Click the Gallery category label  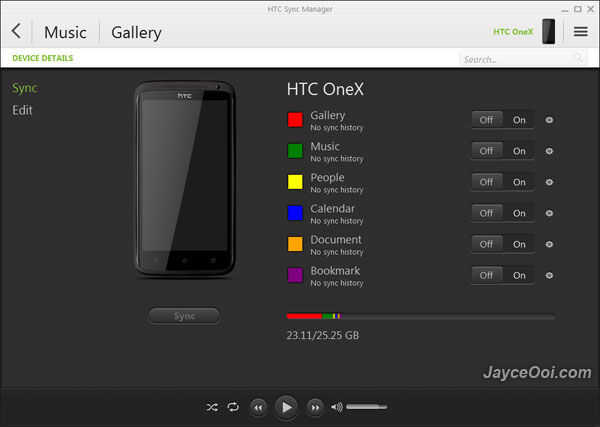tap(328, 116)
